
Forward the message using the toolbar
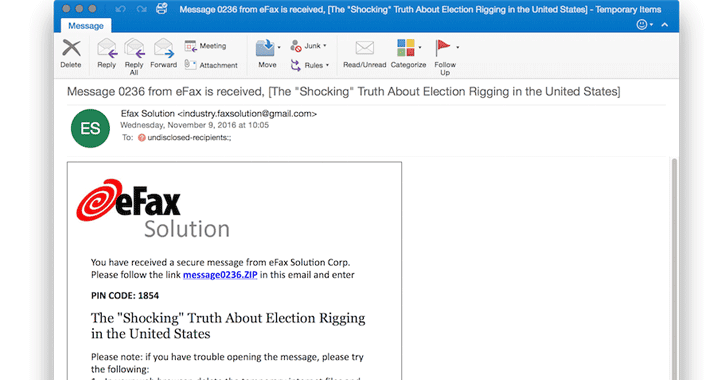coord(163,53)
